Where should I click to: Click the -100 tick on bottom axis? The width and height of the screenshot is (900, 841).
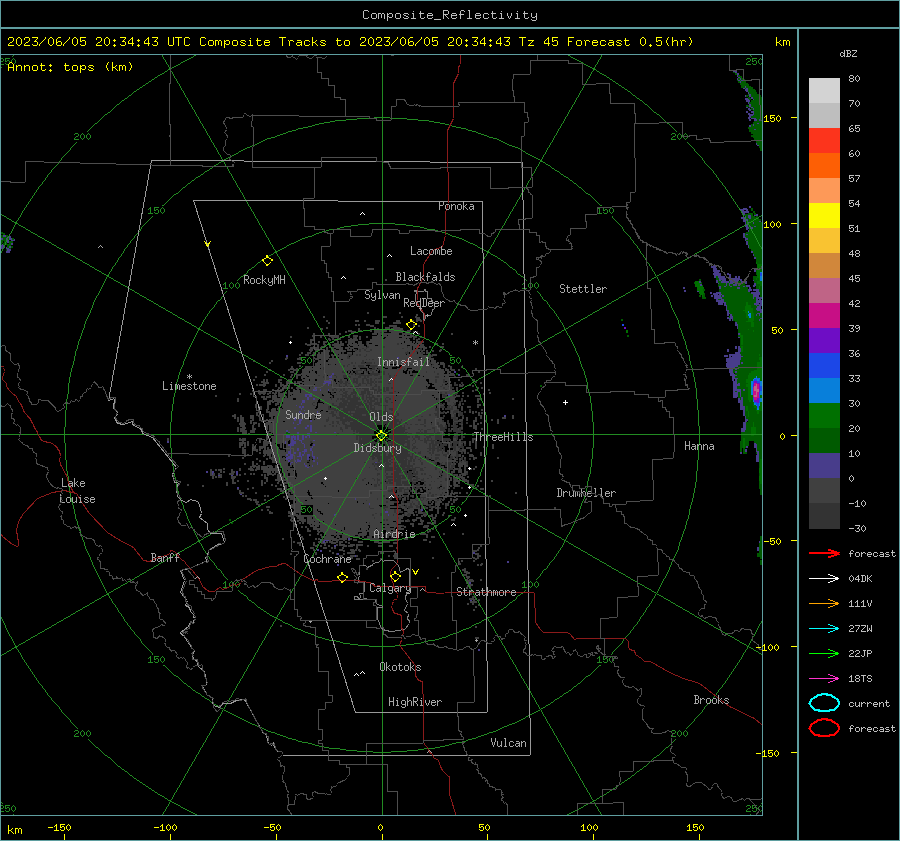(165, 828)
